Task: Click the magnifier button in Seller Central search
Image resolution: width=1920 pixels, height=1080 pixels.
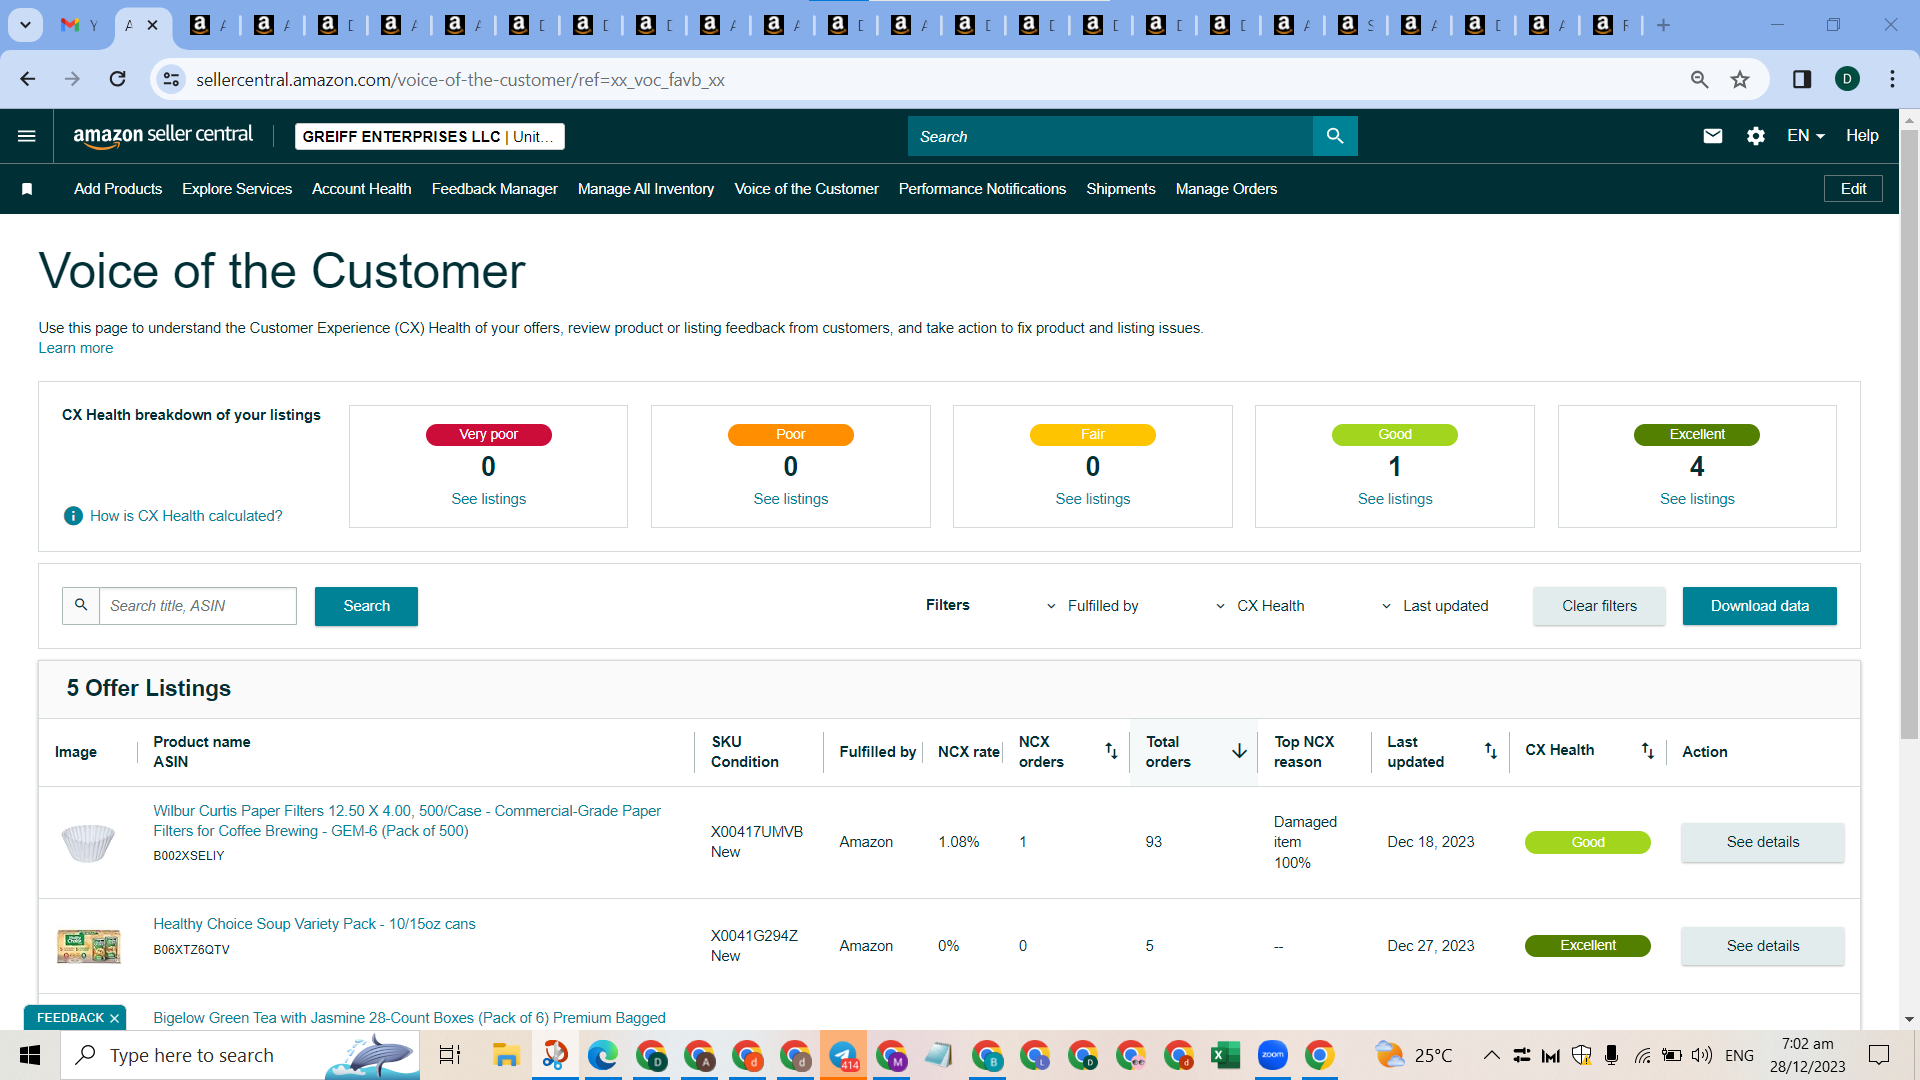Action: tap(1335, 136)
